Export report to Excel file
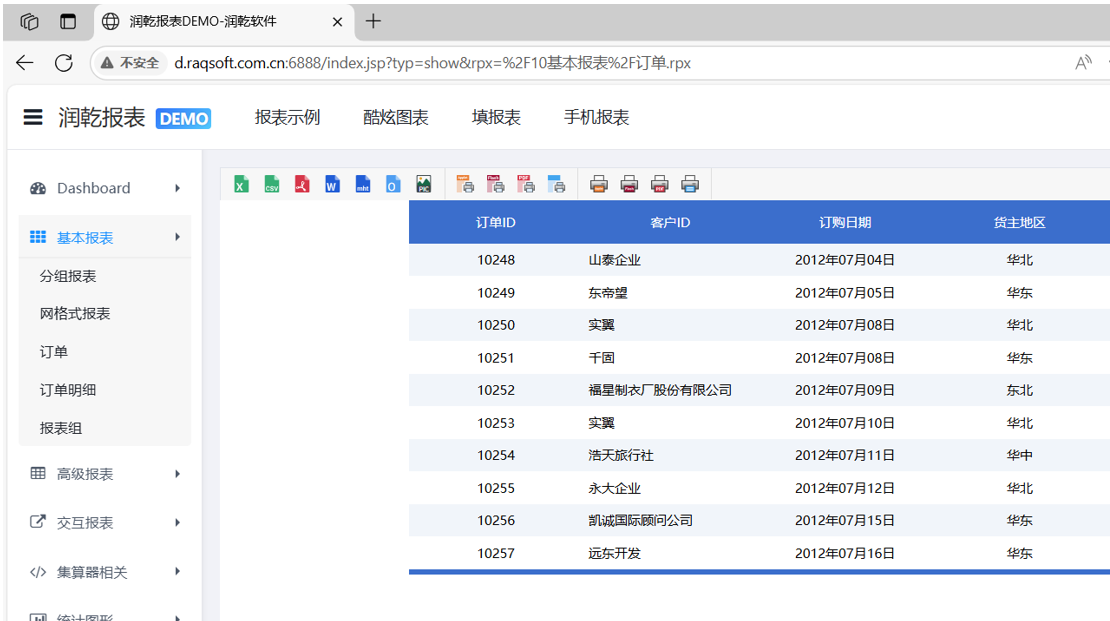 tap(241, 184)
